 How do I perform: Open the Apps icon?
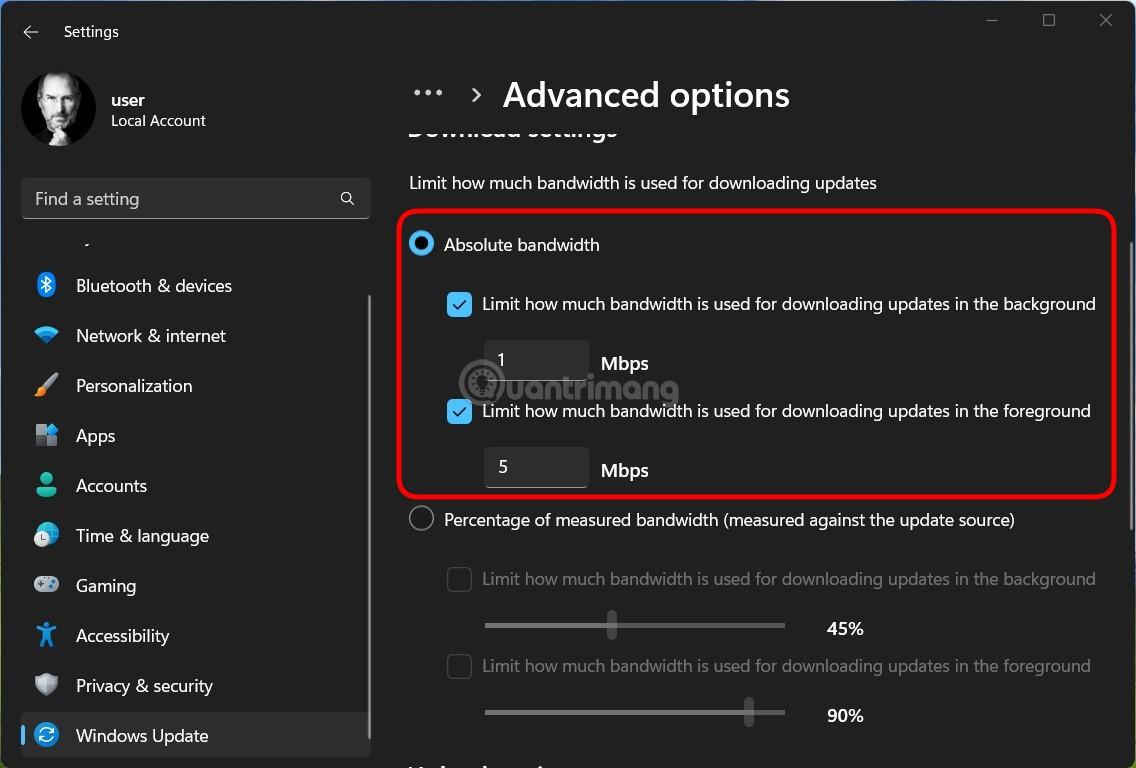pyautogui.click(x=46, y=435)
